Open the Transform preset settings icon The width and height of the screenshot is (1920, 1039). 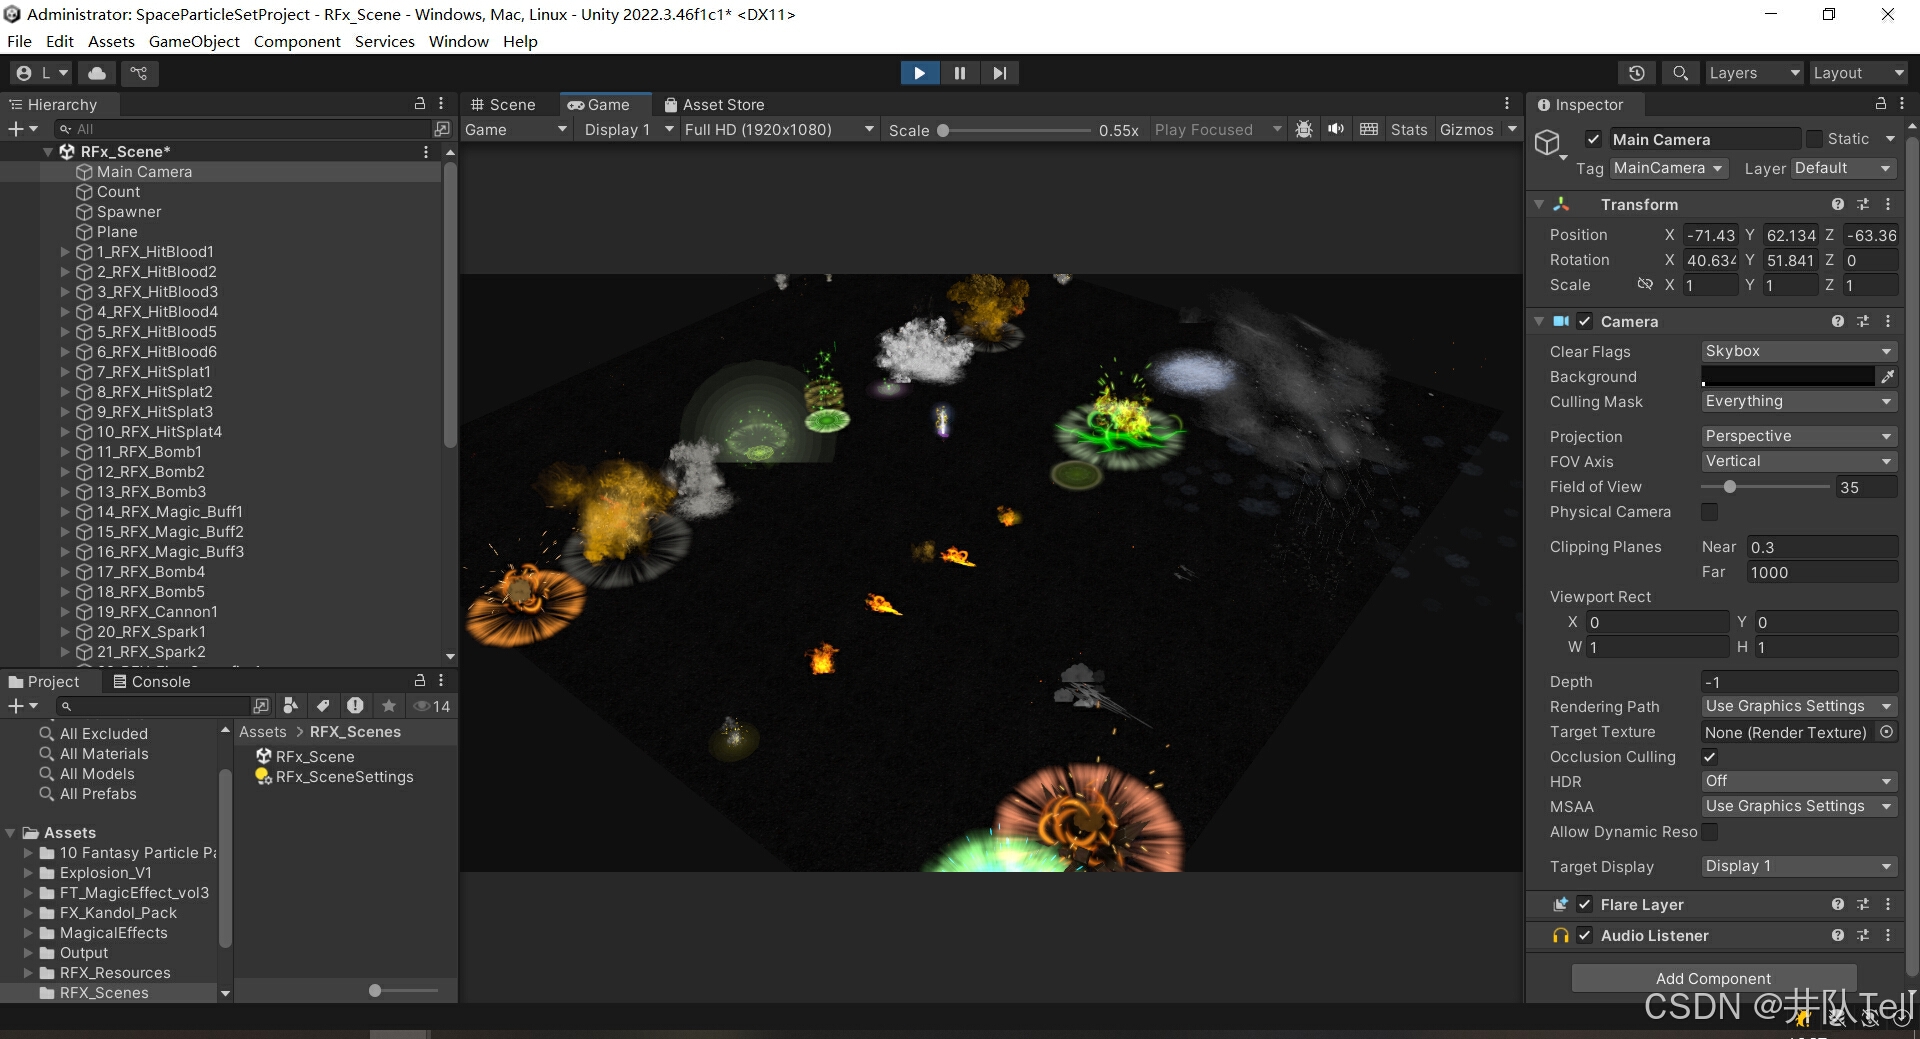(1863, 204)
